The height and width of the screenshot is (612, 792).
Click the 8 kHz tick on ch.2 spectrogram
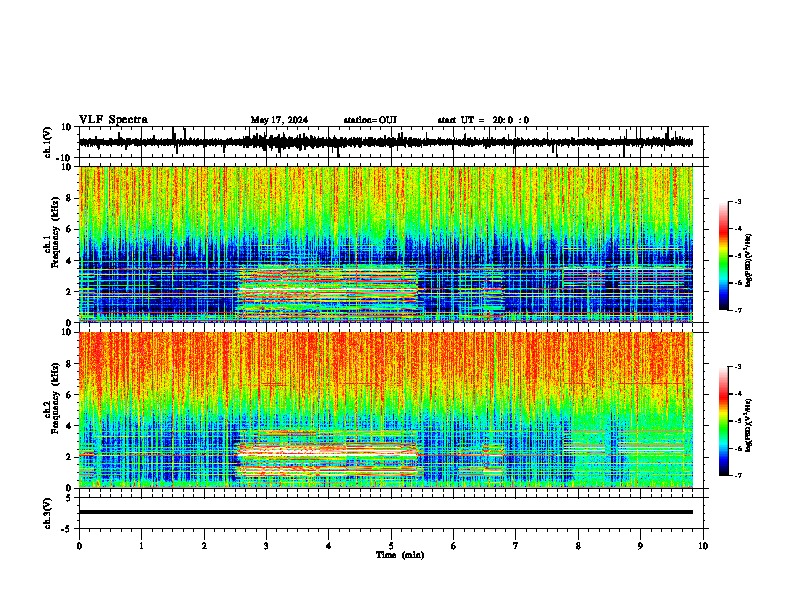[69, 364]
